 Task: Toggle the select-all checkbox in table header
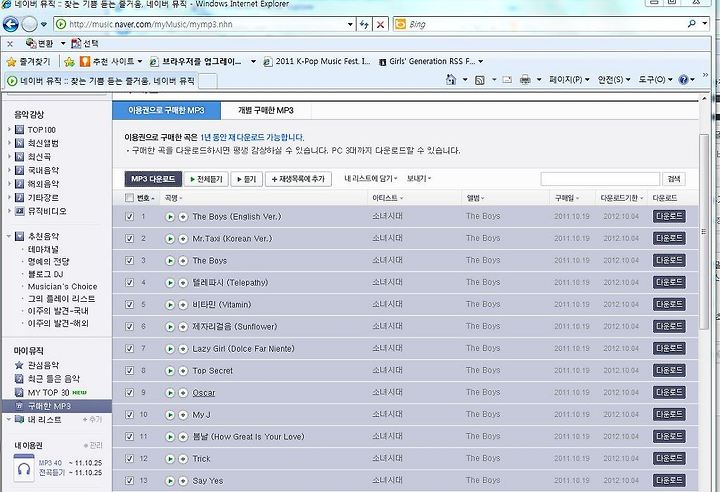(x=129, y=198)
